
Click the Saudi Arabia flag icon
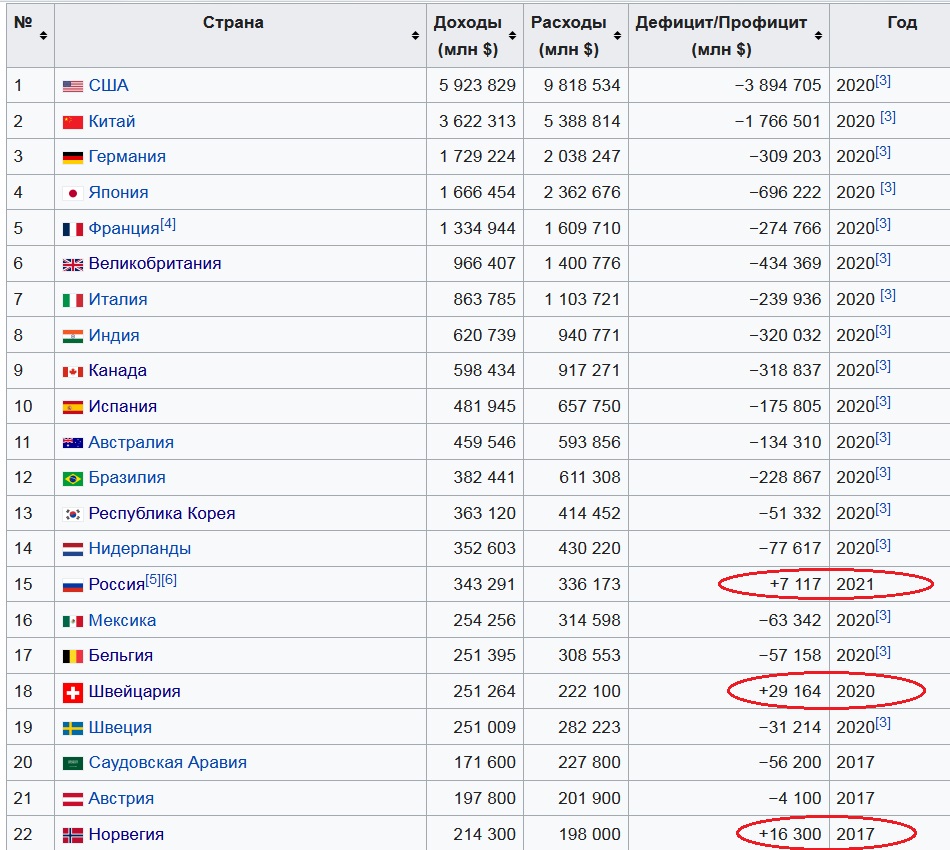[x=73, y=763]
